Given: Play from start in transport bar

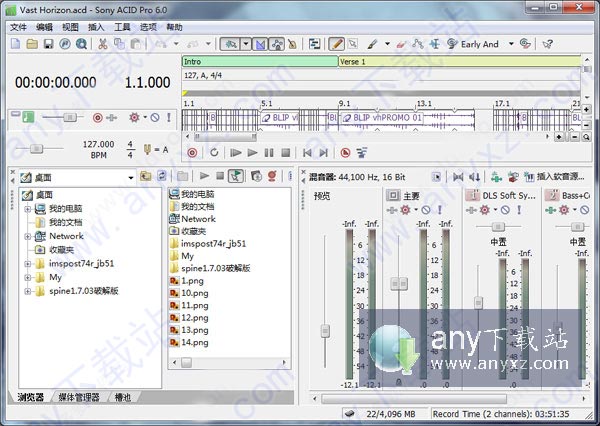Looking at the screenshot, I should click(235, 153).
